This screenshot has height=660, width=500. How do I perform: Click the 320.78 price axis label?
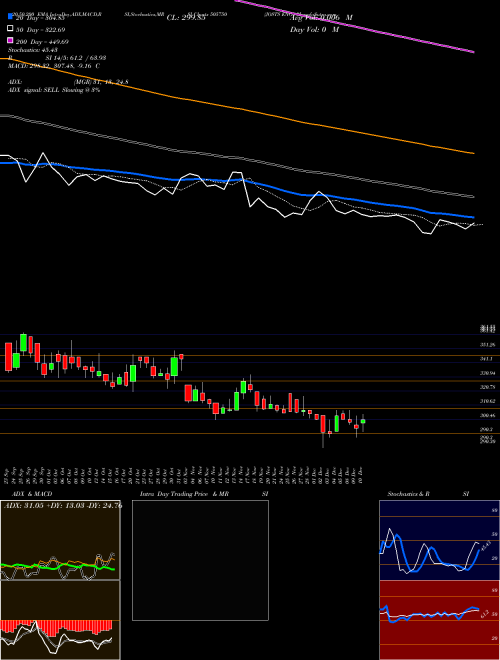coord(487,387)
